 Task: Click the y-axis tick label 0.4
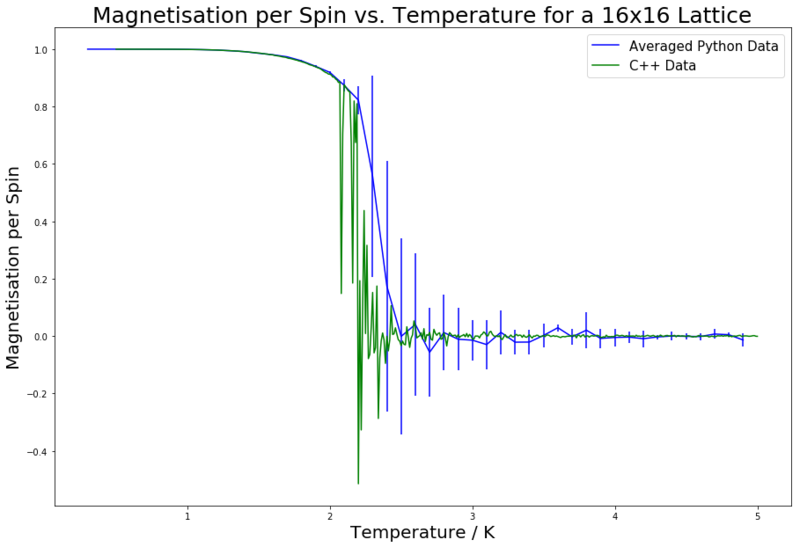tap(41, 222)
